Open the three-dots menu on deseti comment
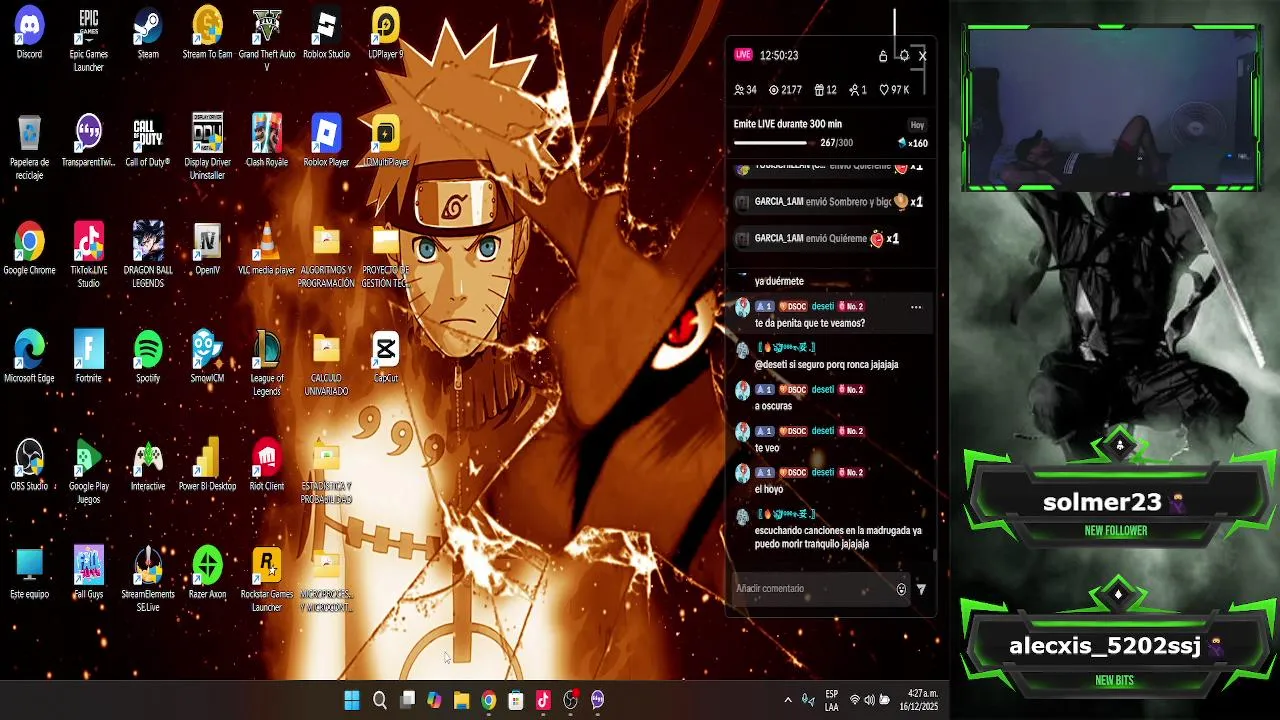This screenshot has height=720, width=1280. click(x=916, y=307)
